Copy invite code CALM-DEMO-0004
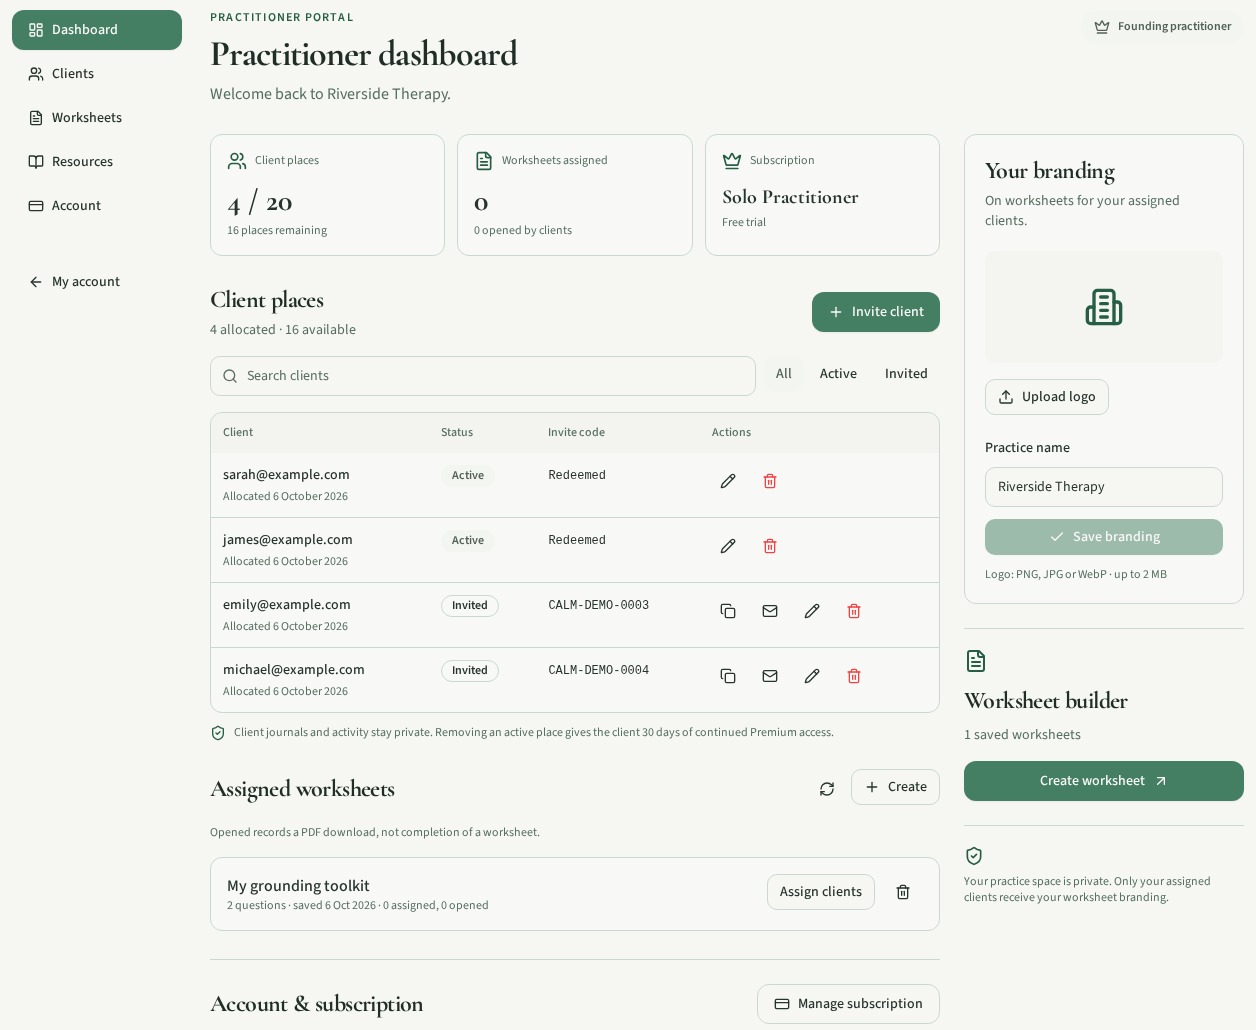The height and width of the screenshot is (1030, 1256). tap(728, 676)
